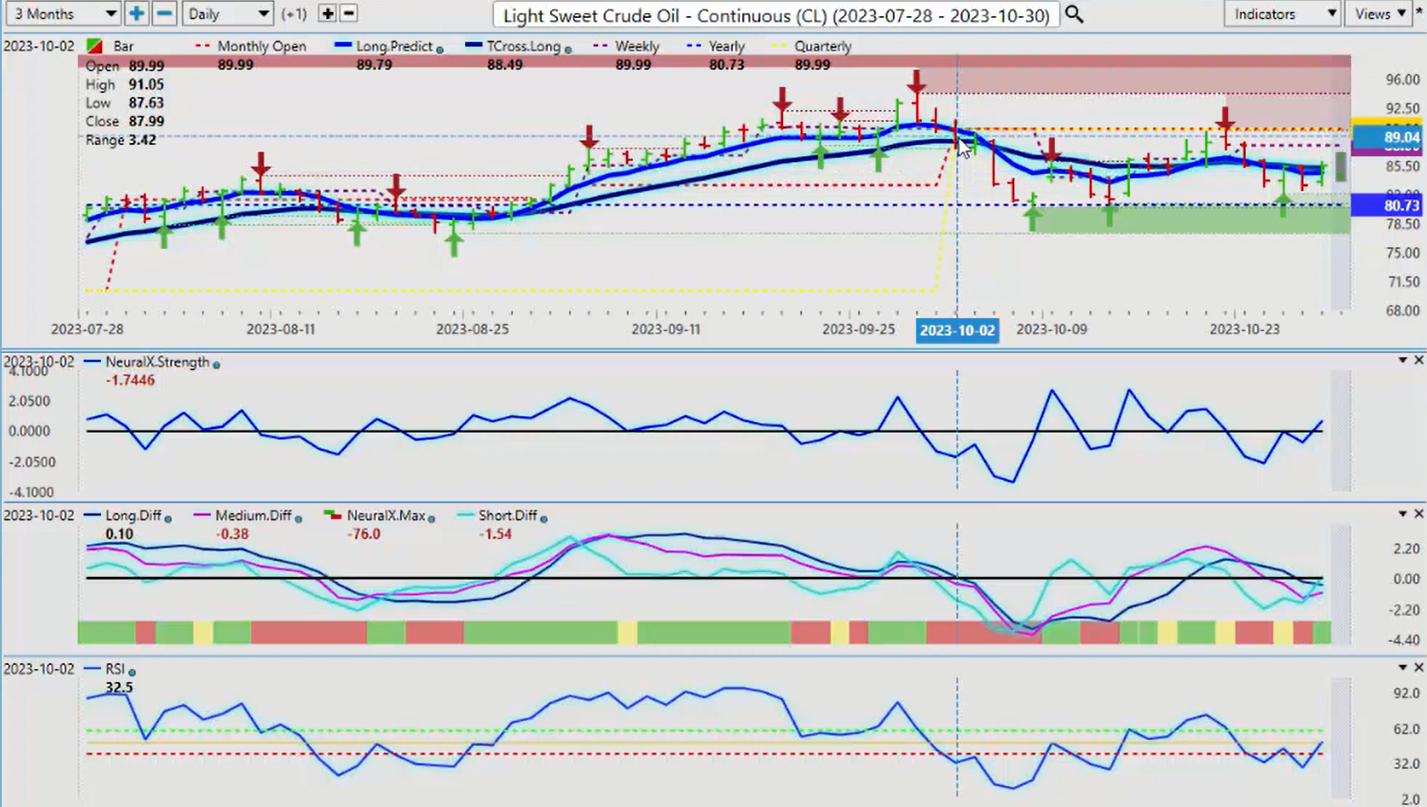This screenshot has height=807, width=1427.
Task: Click the blue minus zoom-out button
Action: pyautogui.click(x=166, y=14)
